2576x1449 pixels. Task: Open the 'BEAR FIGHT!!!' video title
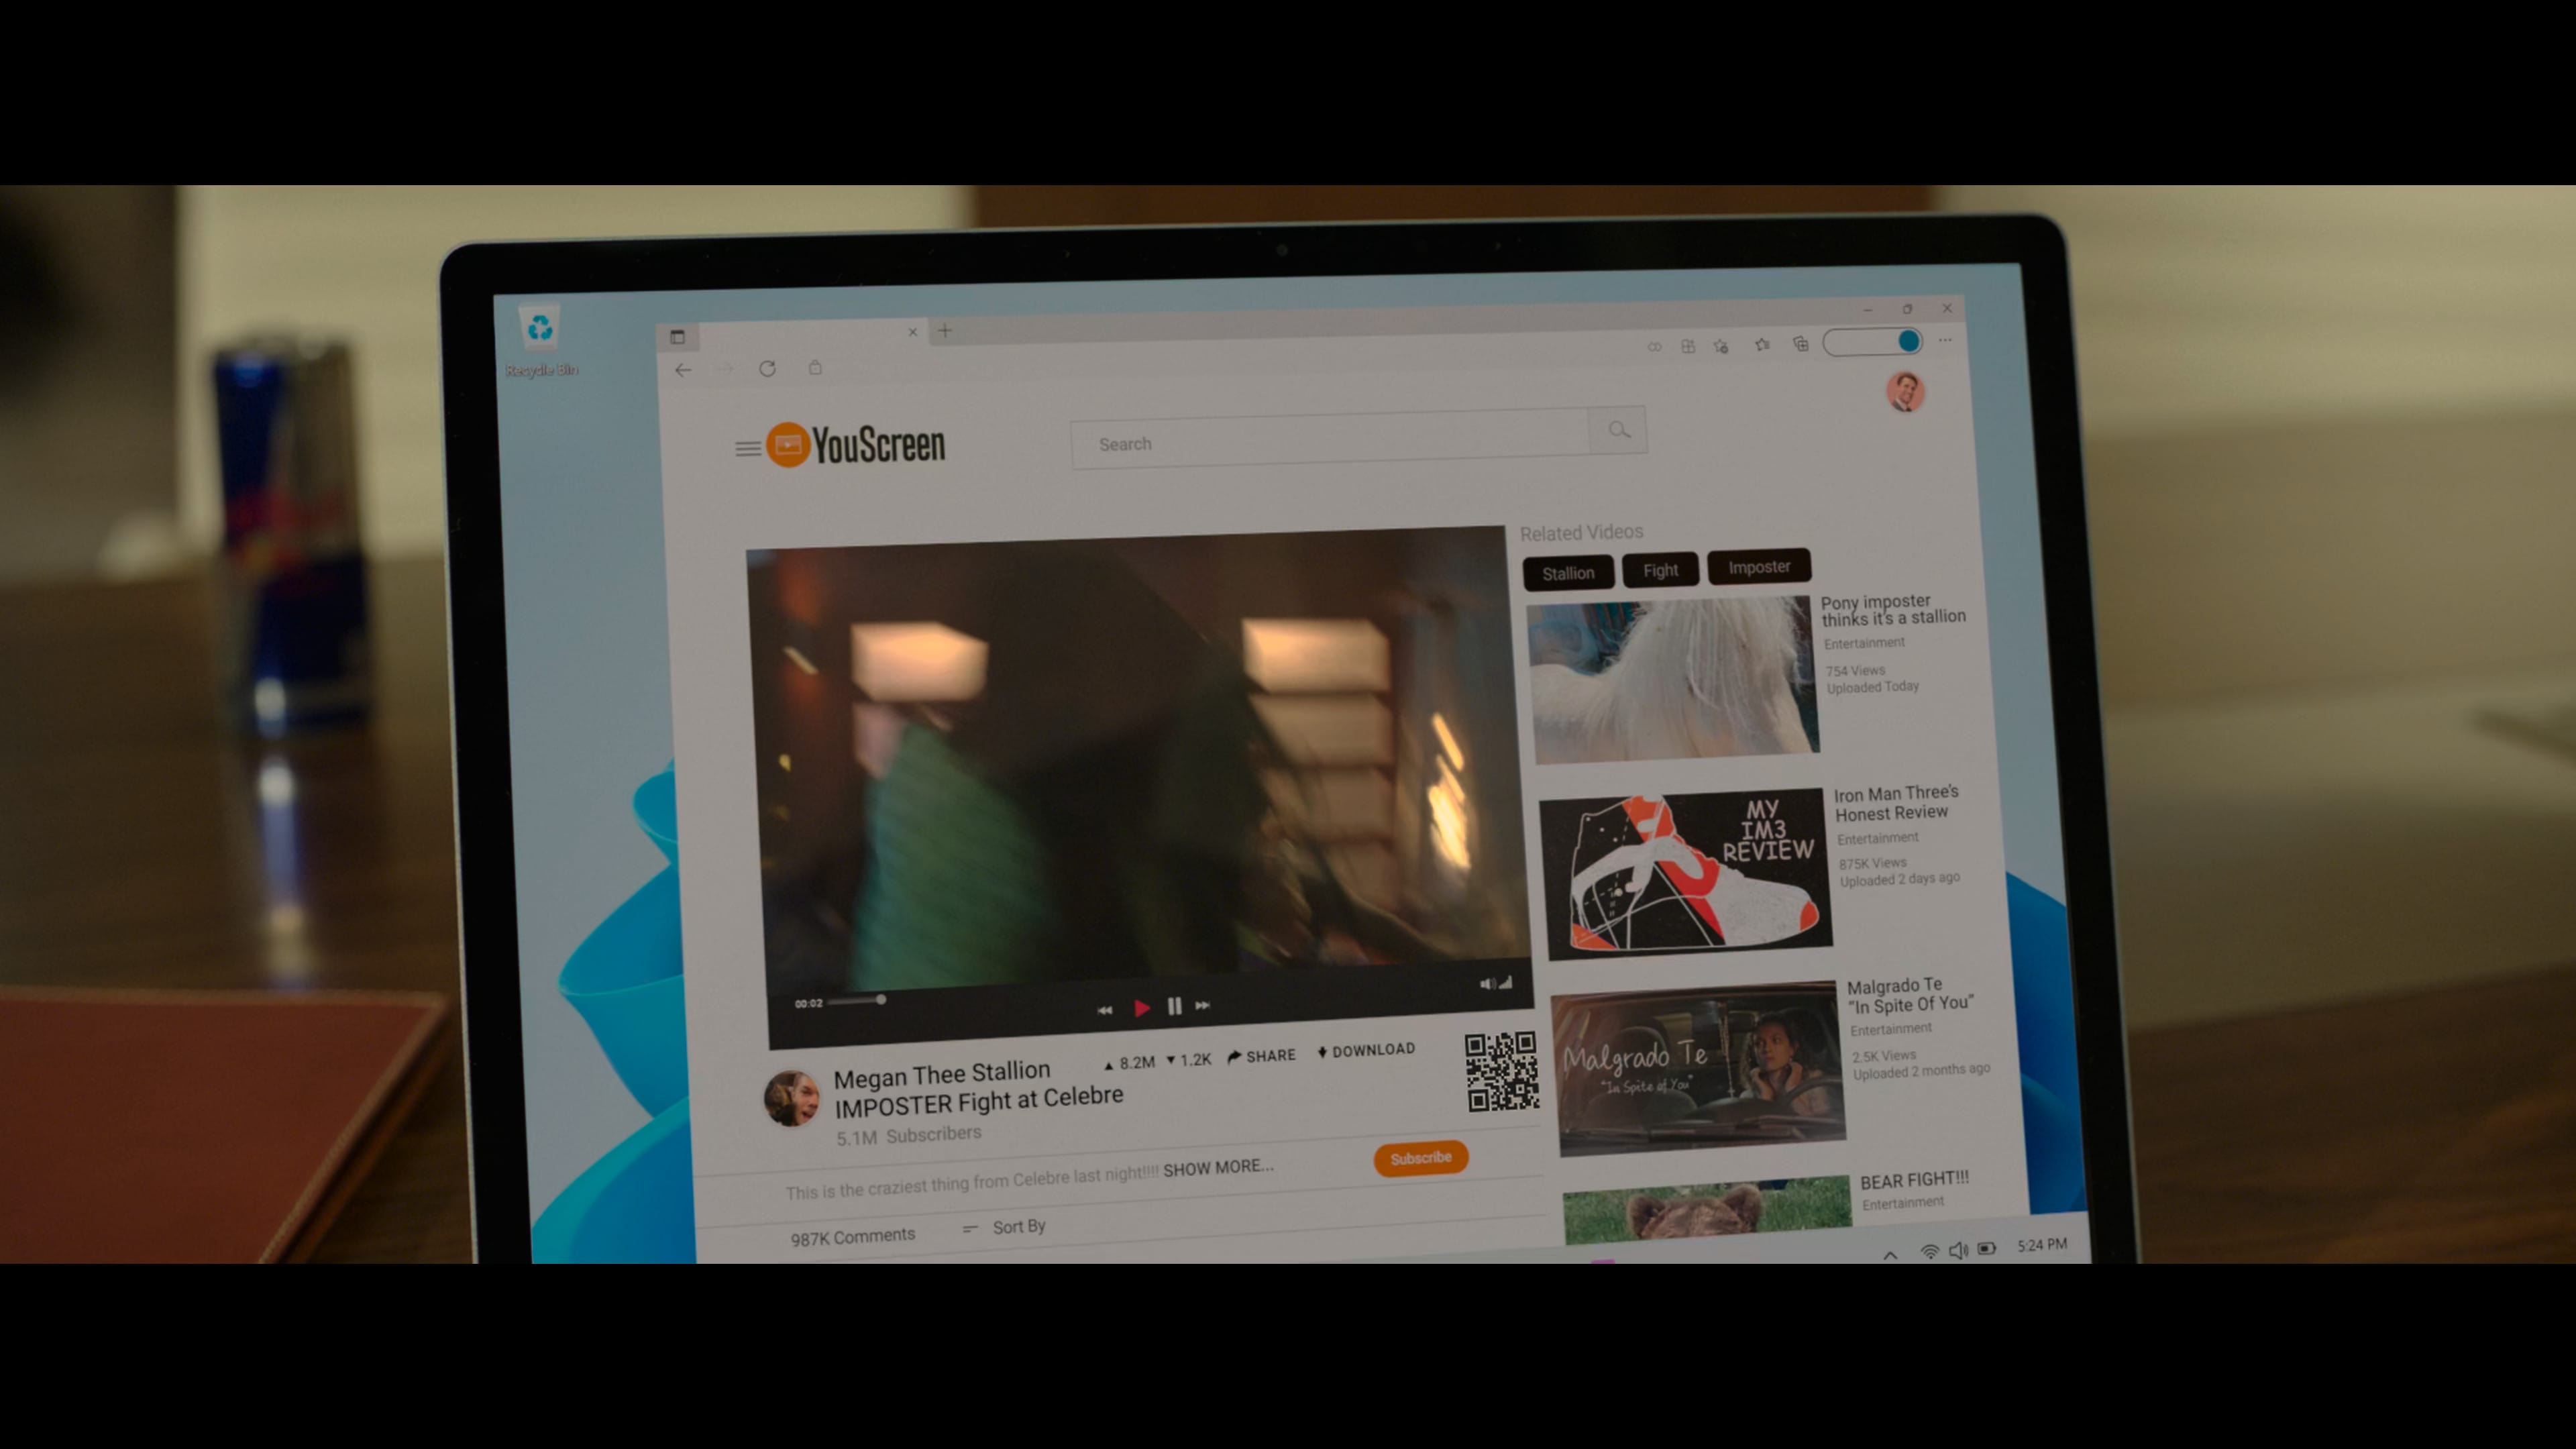click(x=1915, y=1180)
